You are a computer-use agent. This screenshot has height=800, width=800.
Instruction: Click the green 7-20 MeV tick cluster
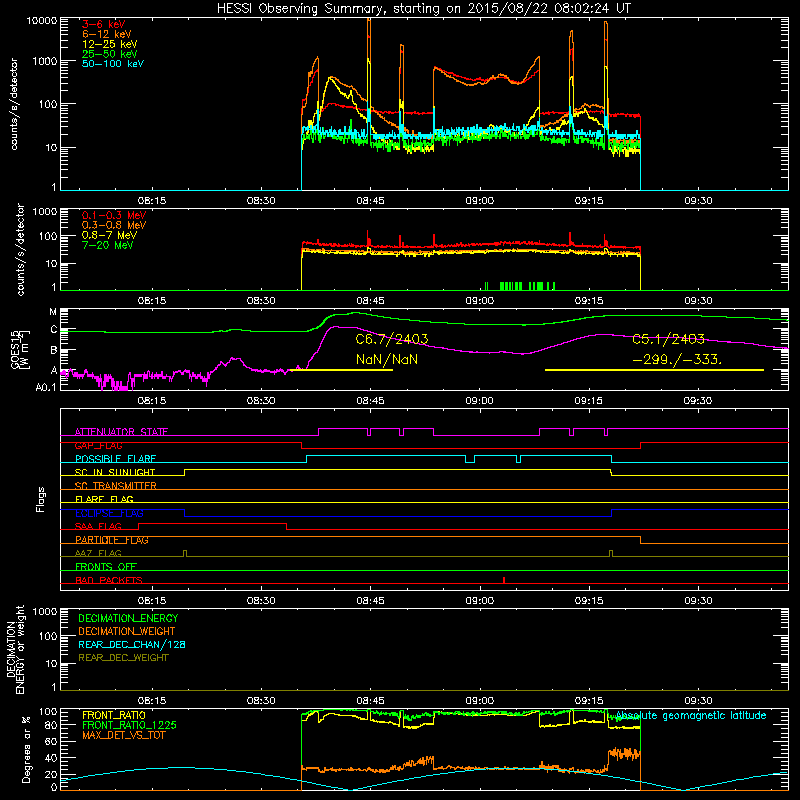coord(519,286)
